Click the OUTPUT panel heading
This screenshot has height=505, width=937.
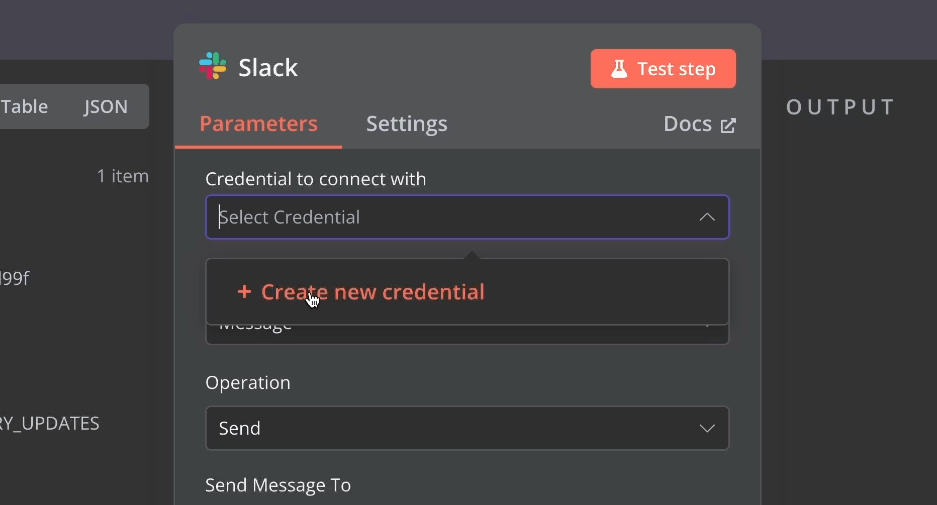point(840,107)
